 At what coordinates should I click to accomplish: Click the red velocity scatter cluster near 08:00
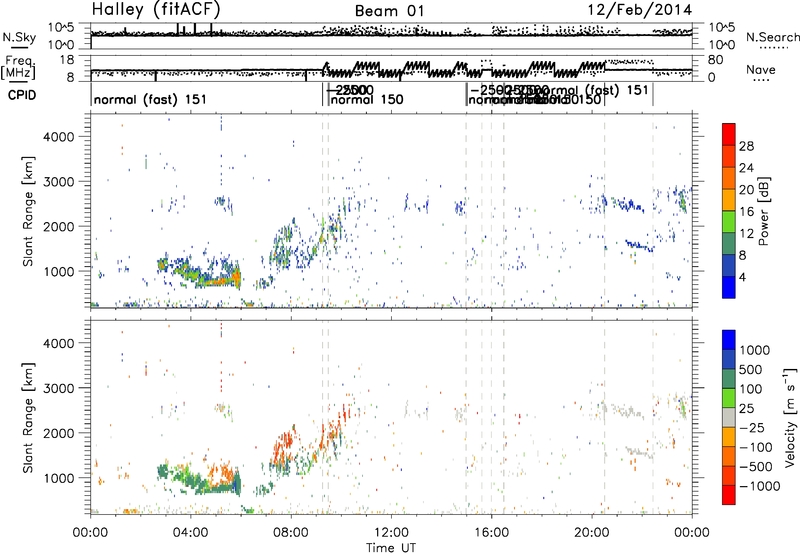(x=285, y=443)
